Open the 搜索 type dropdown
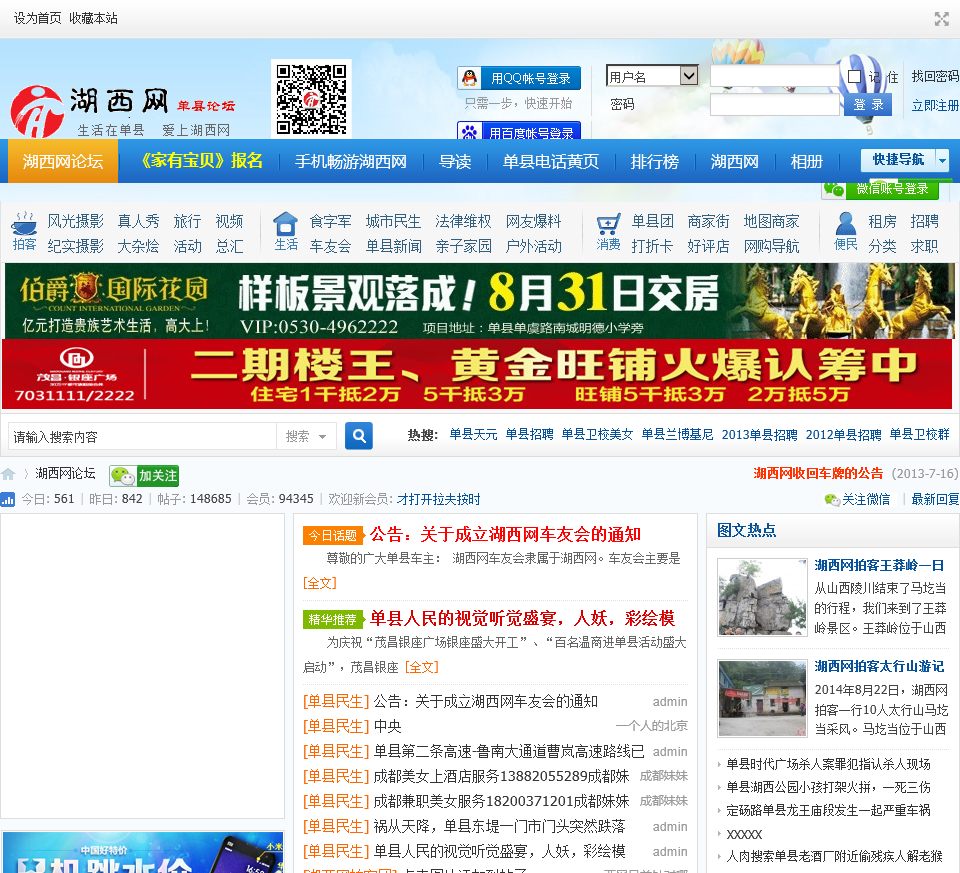The image size is (960, 873). coord(306,436)
